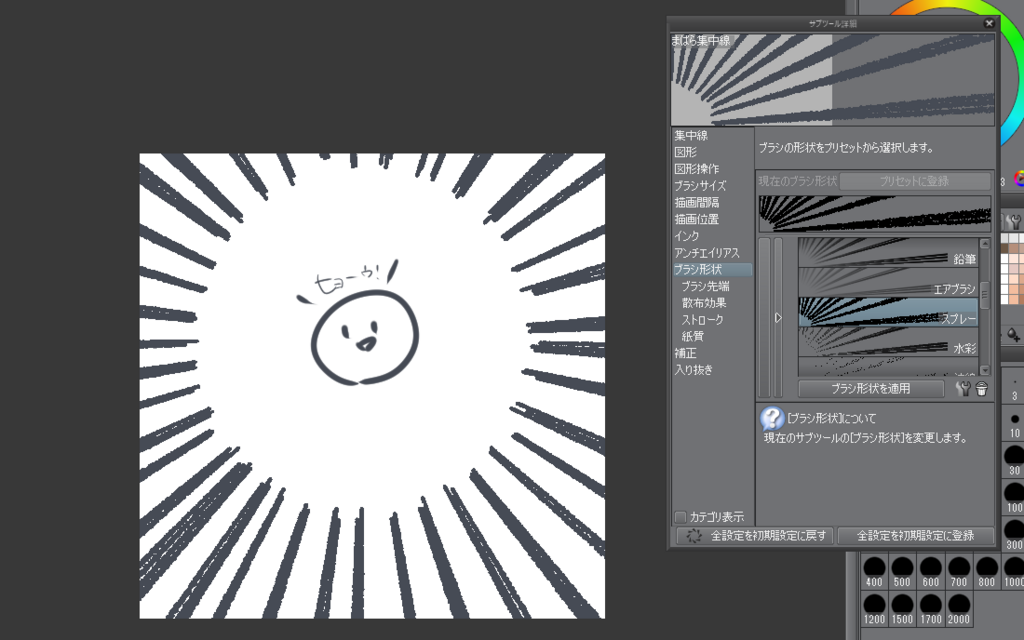Click the プリセットに登録 button
The height and width of the screenshot is (640, 1024).
click(x=915, y=181)
